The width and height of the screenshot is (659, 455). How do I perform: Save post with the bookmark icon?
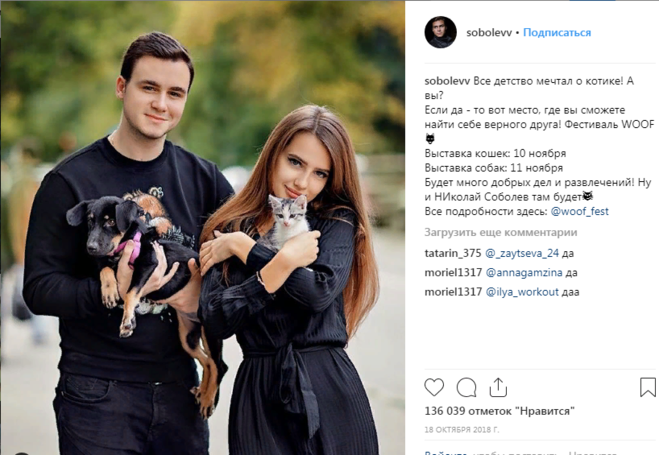point(648,387)
